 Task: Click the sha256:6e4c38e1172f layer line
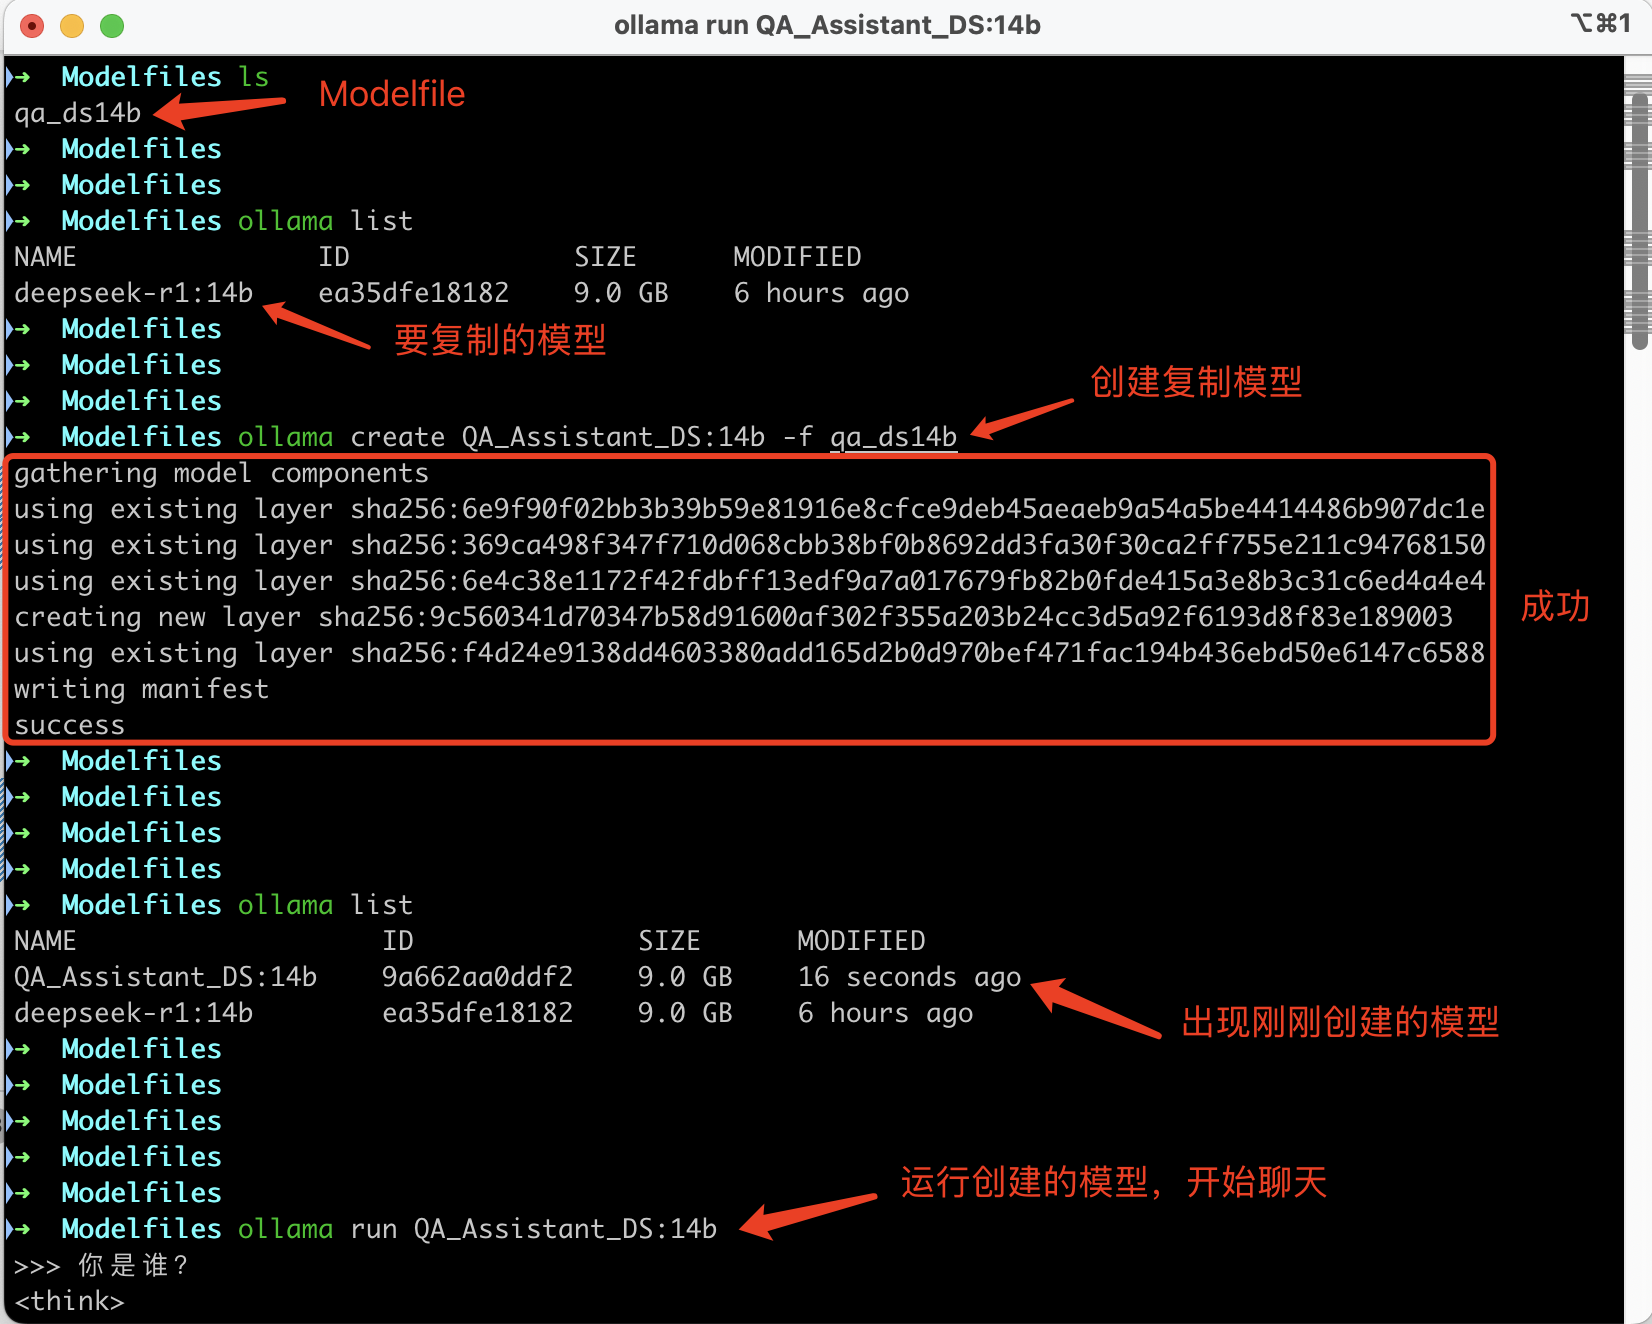(x=750, y=581)
